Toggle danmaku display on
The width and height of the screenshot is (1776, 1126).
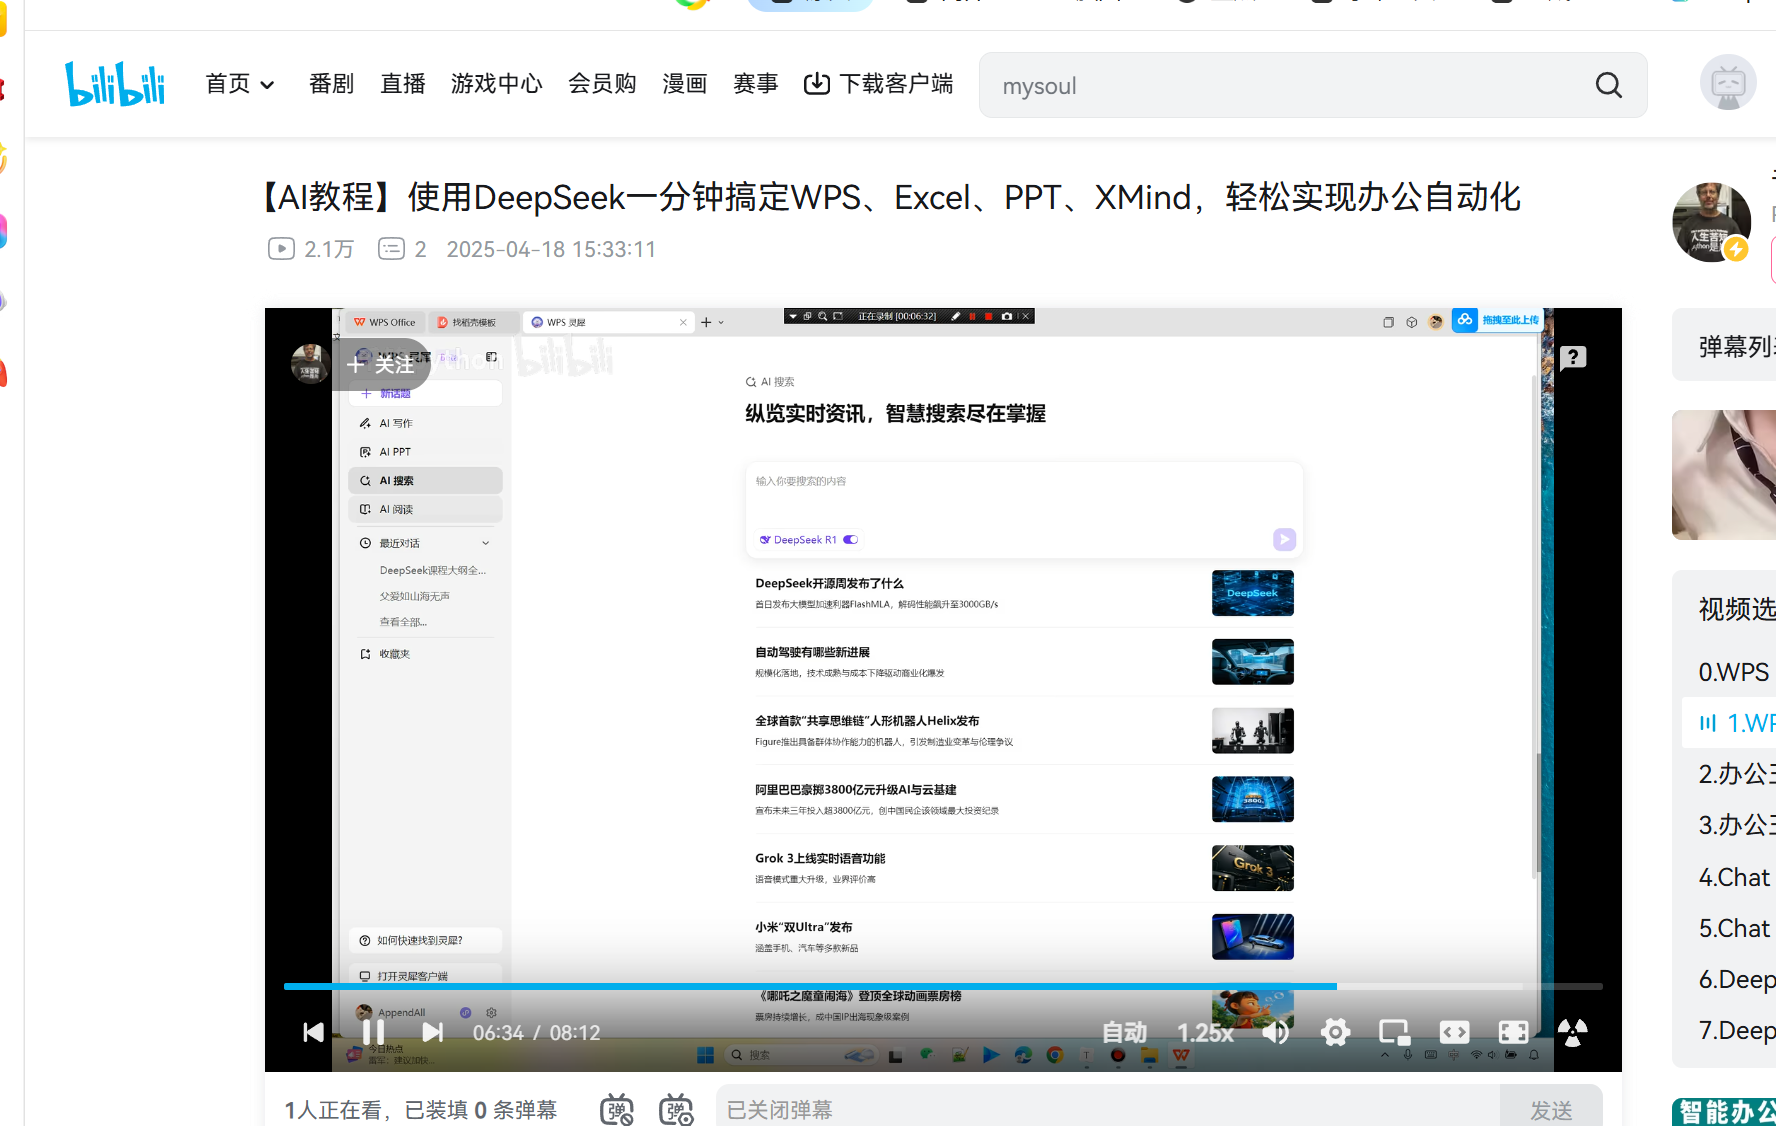(x=617, y=1109)
